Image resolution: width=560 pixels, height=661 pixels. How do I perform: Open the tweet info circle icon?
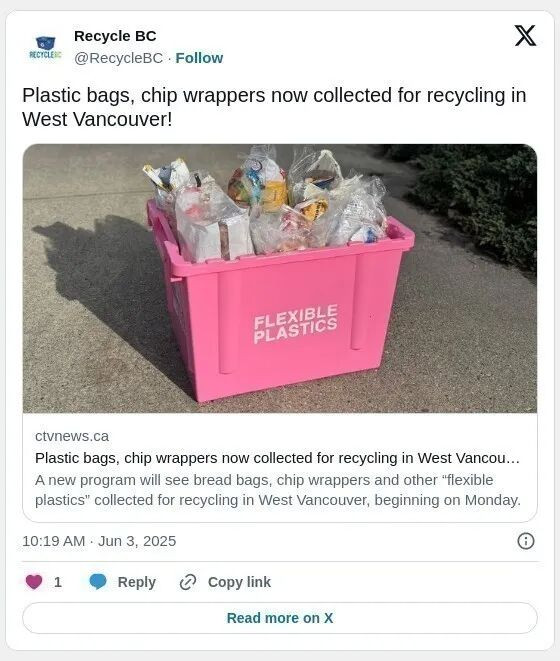(525, 541)
